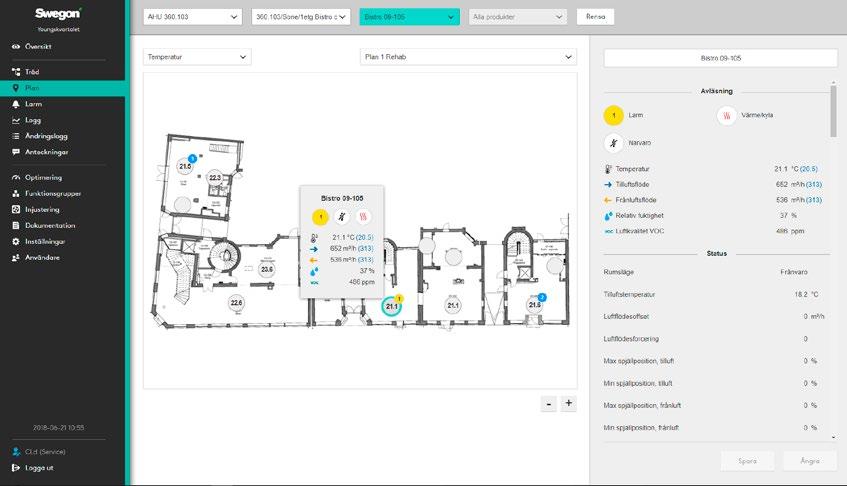Click the gauge icon beside Optimering
The width and height of the screenshot is (847, 486).
16,177
